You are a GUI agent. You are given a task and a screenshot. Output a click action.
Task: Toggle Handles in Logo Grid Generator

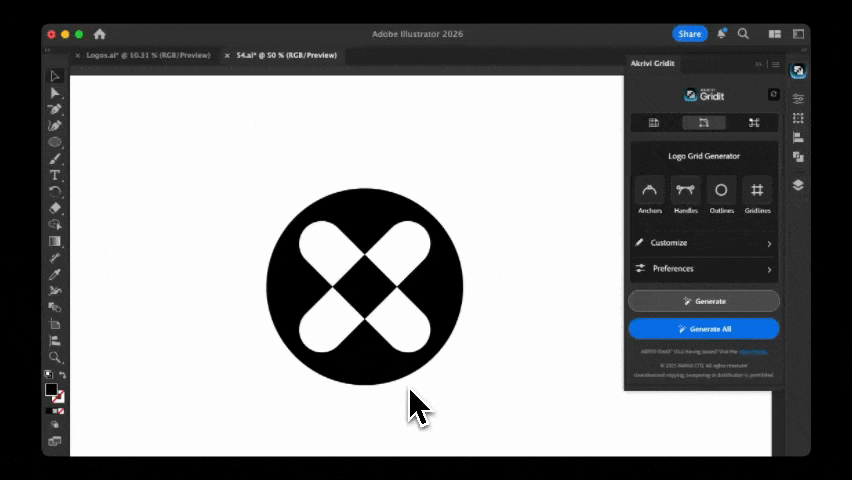tap(685, 196)
